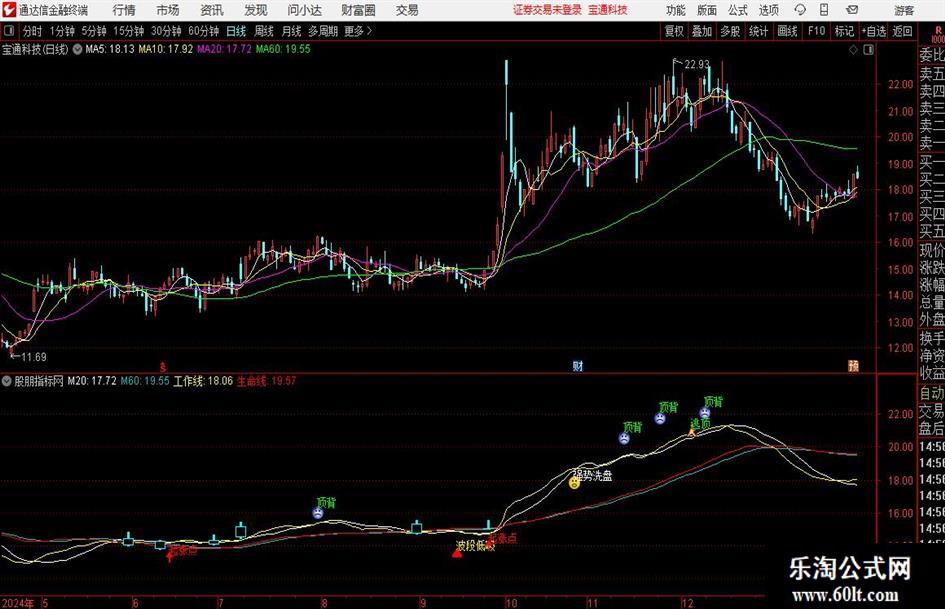
Task: Open the 选项 menu
Action: click(x=768, y=10)
